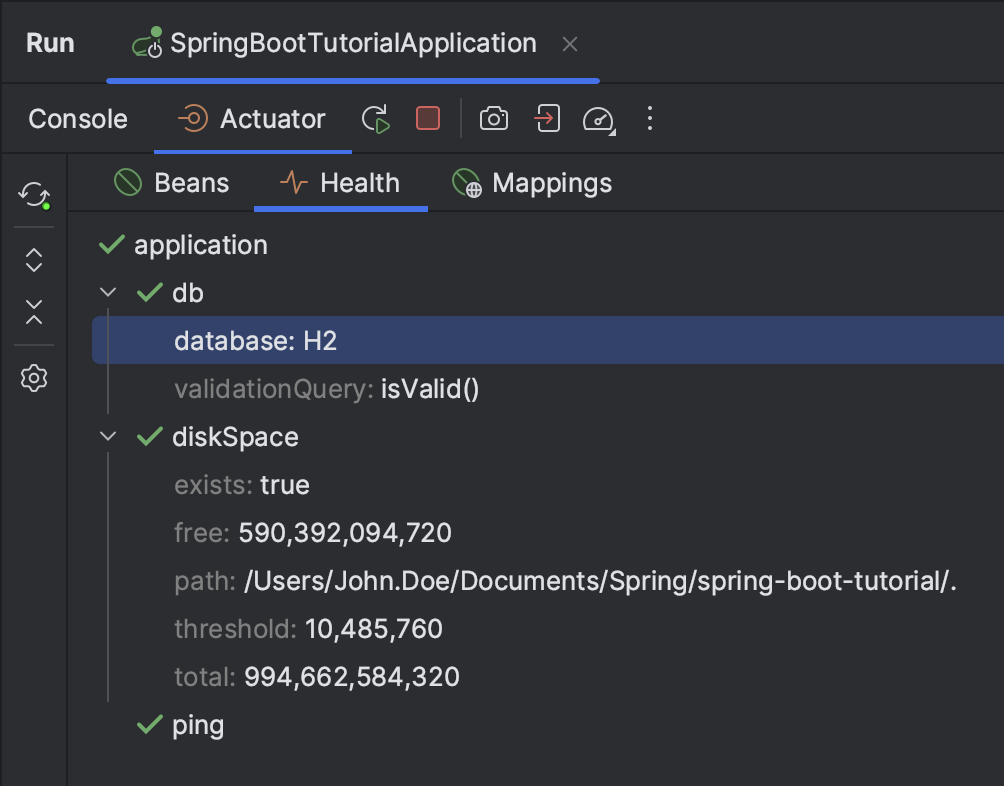The width and height of the screenshot is (1004, 786).
Task: Select the ping health entry
Action: point(197,725)
